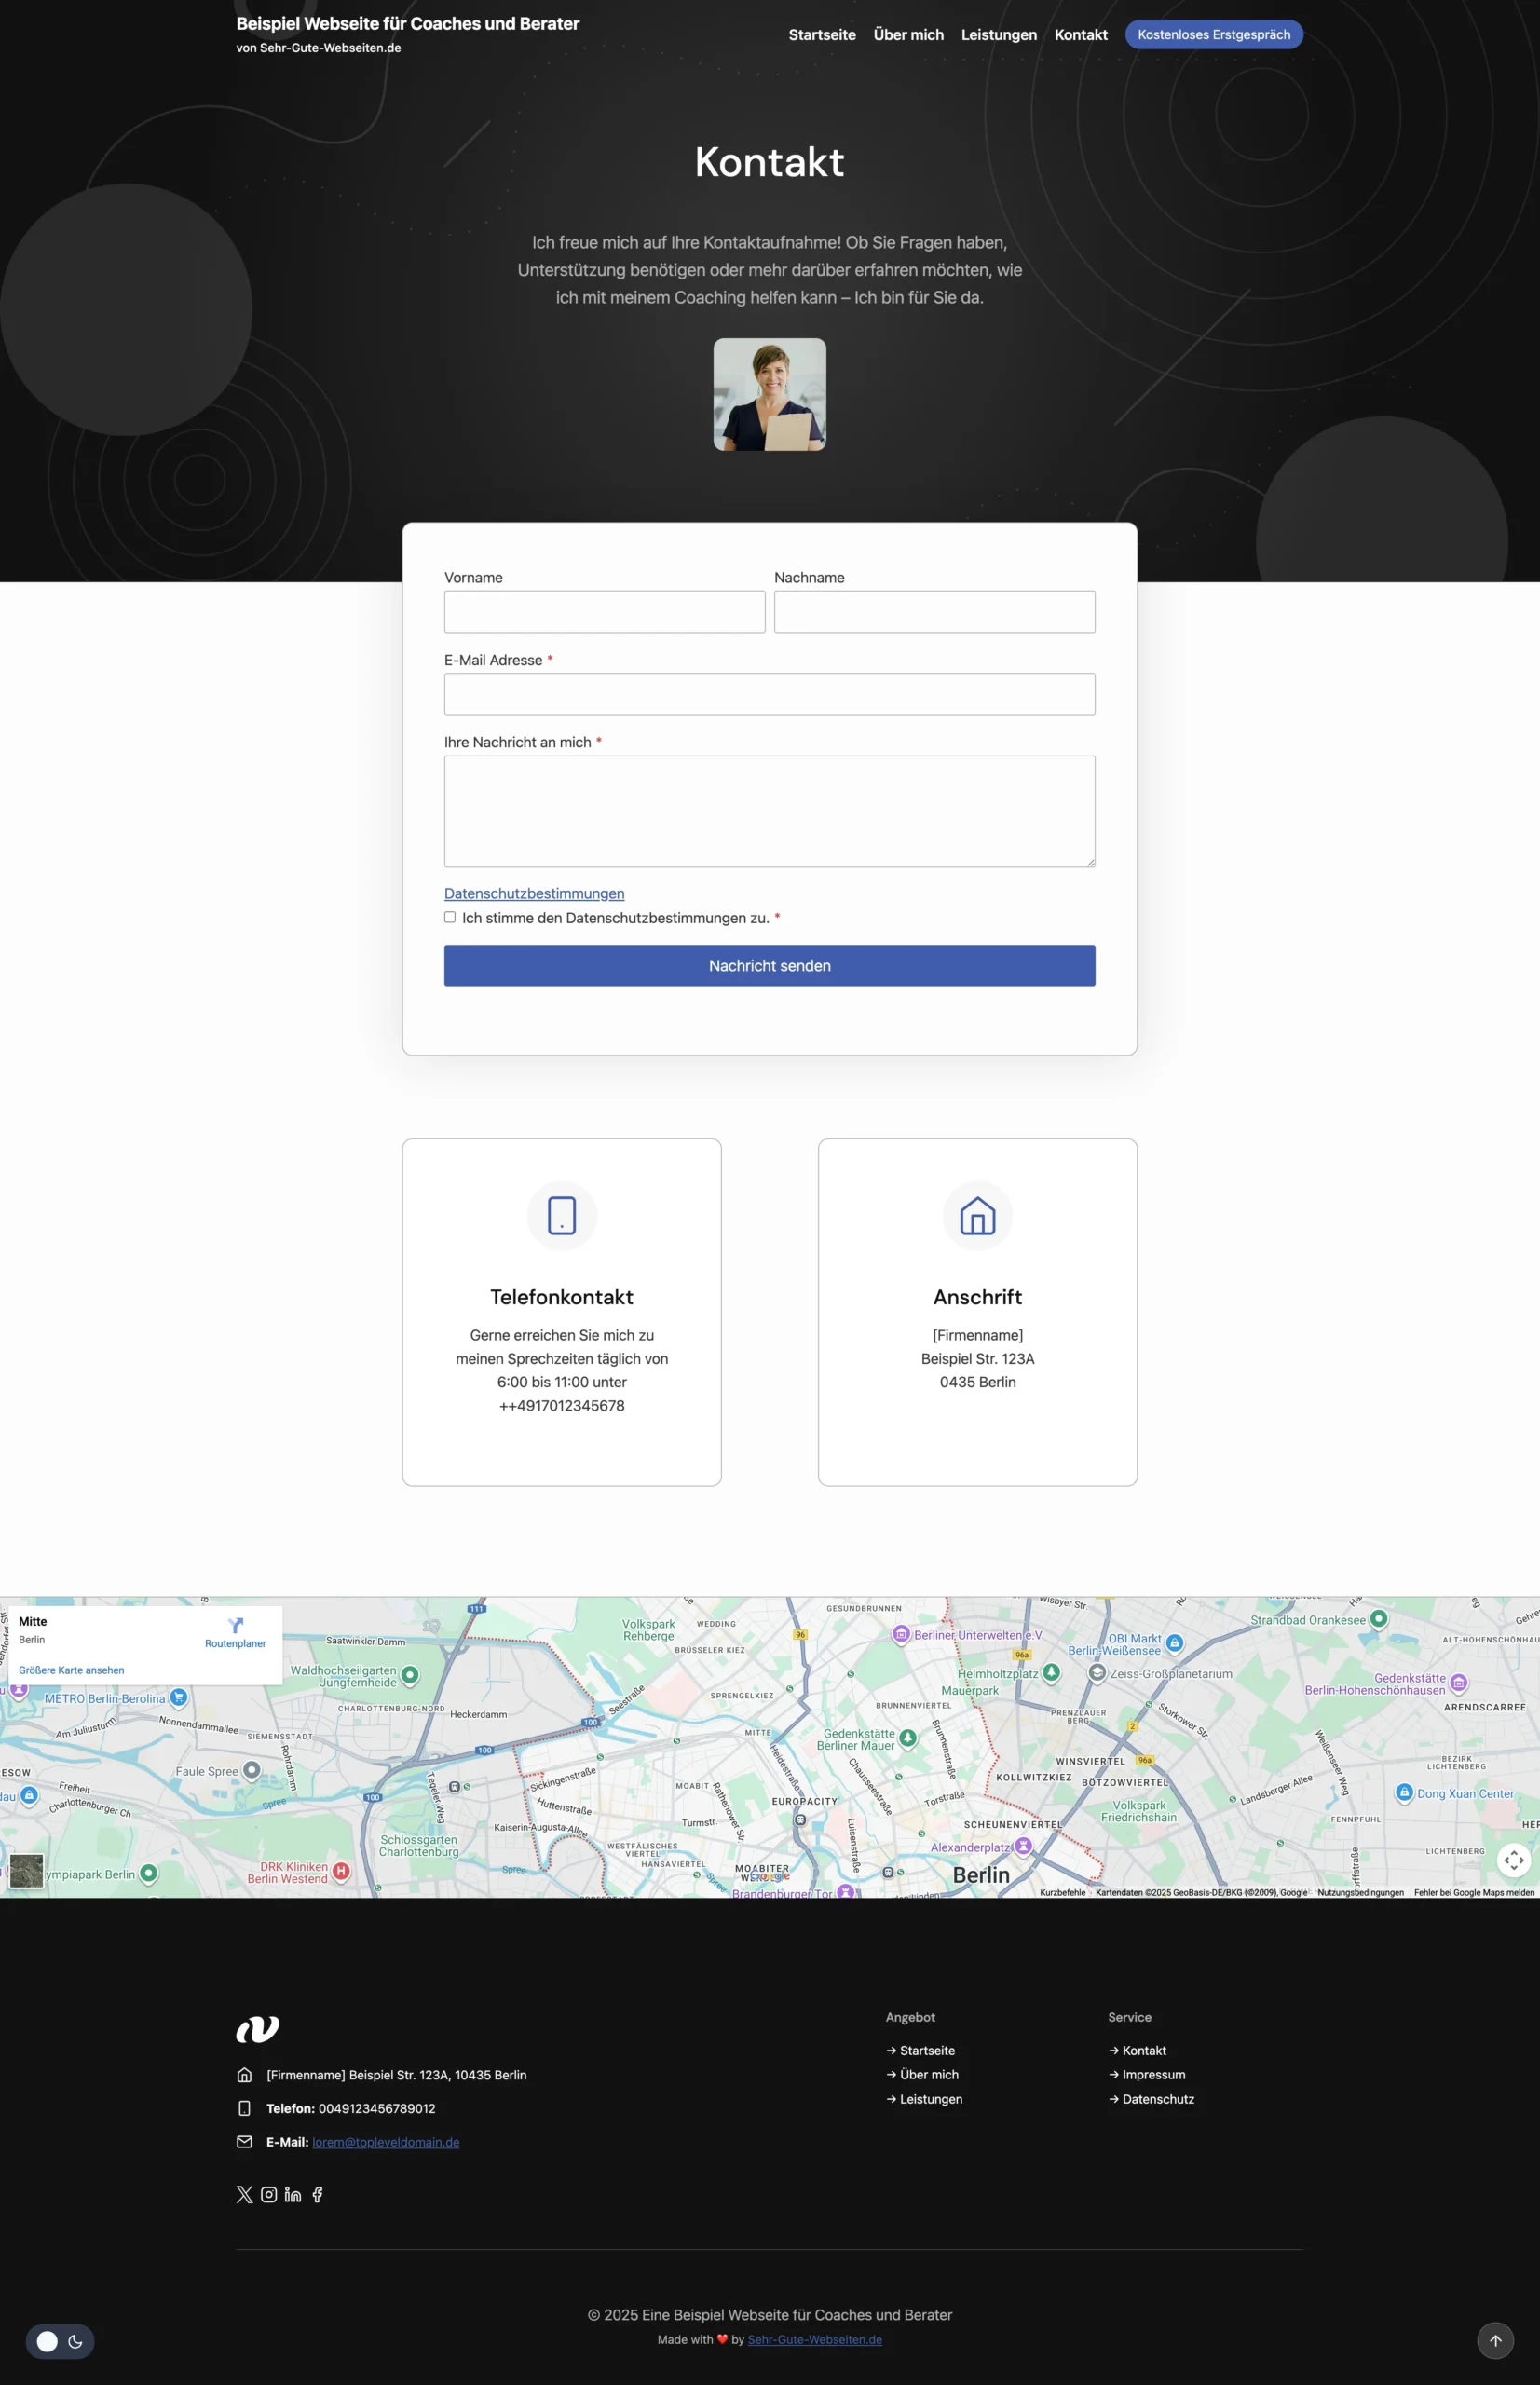Viewport: 1540px width, 2385px height.
Task: Open Leistungen in the top navigation
Action: tap(998, 35)
